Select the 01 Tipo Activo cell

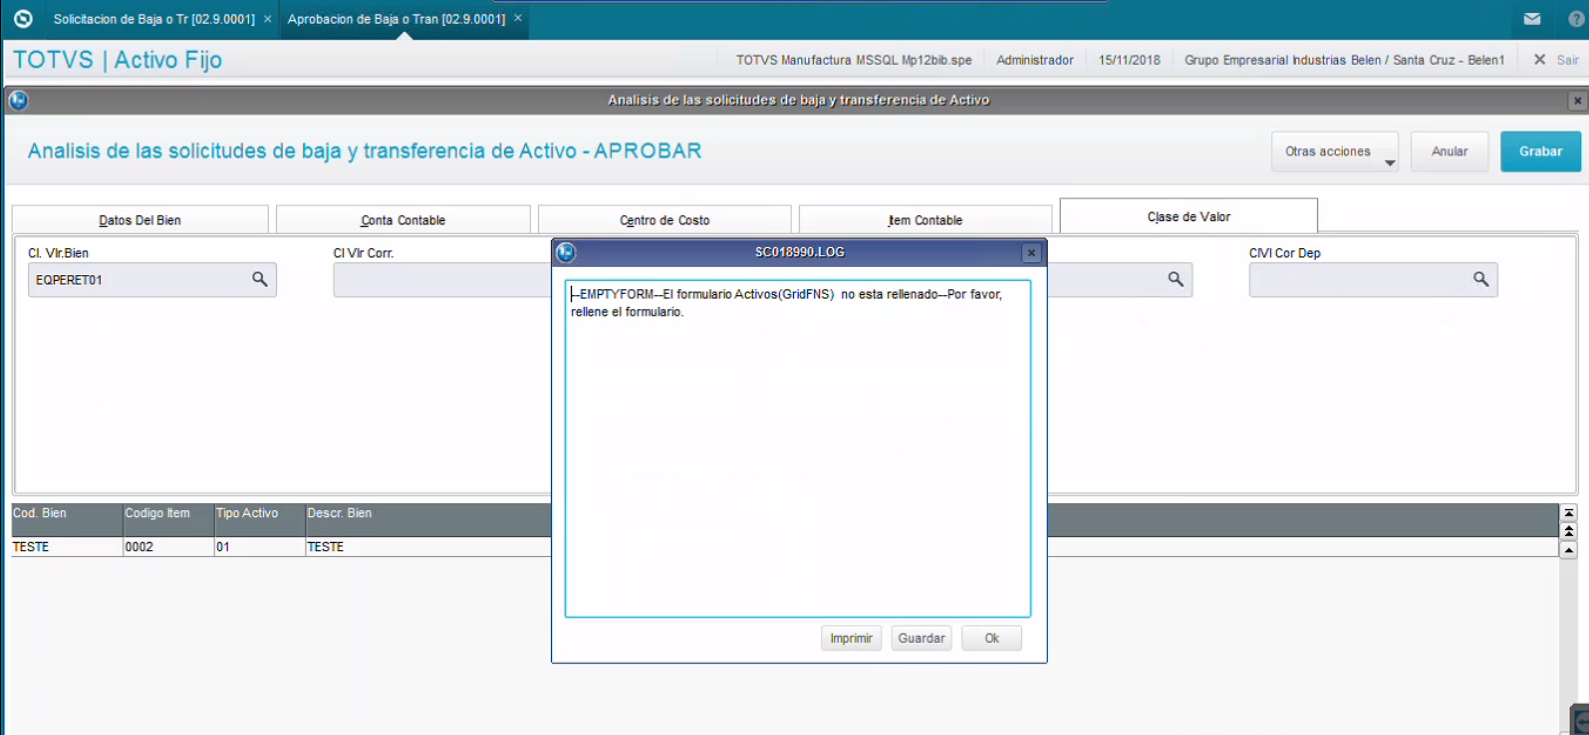[259, 547]
